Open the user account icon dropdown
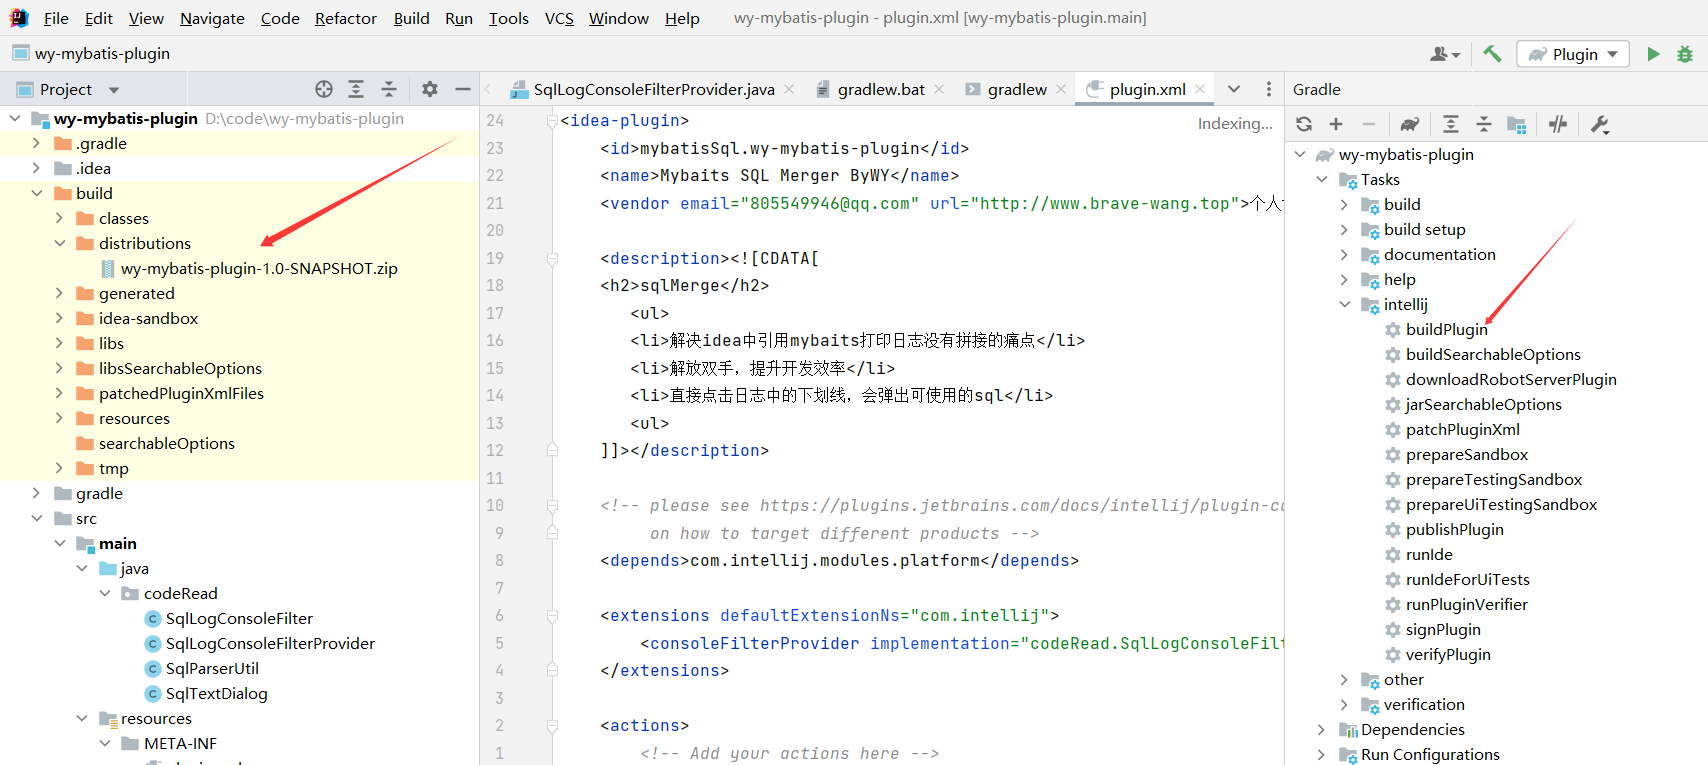Screen dimensions: 1708x765 tap(1445, 54)
